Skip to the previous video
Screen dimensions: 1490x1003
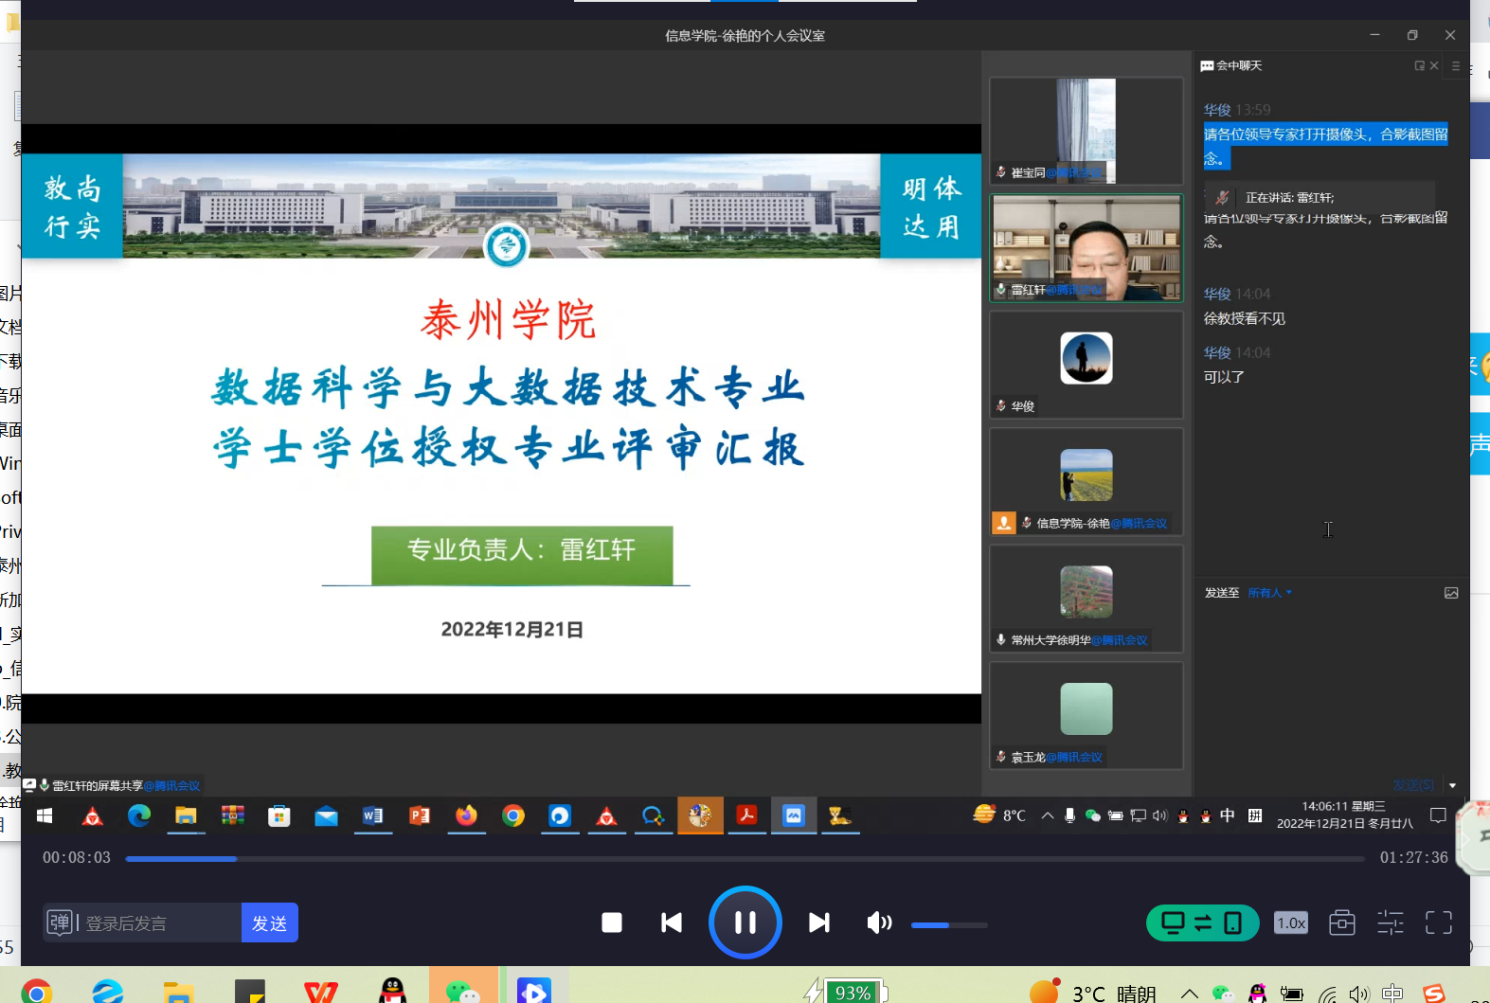click(672, 922)
